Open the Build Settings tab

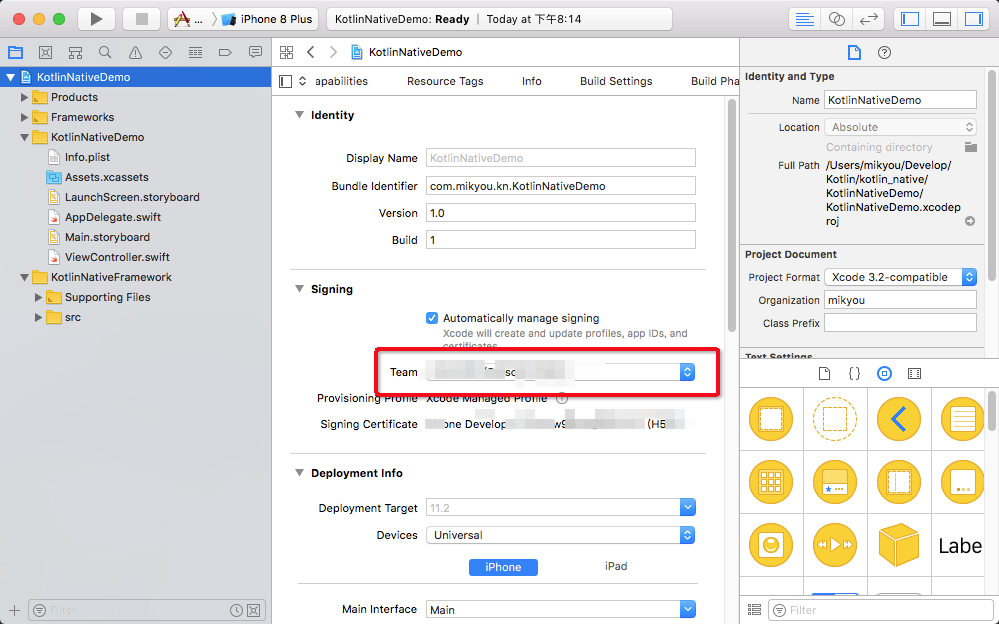click(616, 82)
